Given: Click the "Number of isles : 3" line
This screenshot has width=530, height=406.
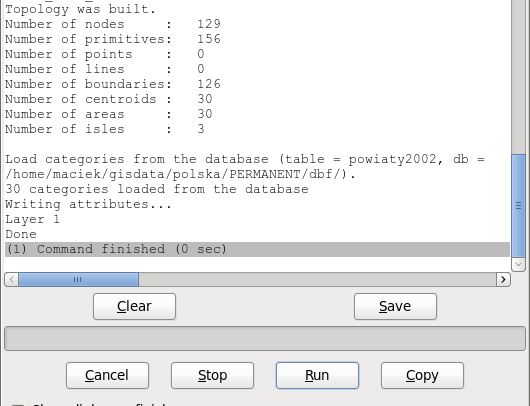Looking at the screenshot, I should [105, 129].
